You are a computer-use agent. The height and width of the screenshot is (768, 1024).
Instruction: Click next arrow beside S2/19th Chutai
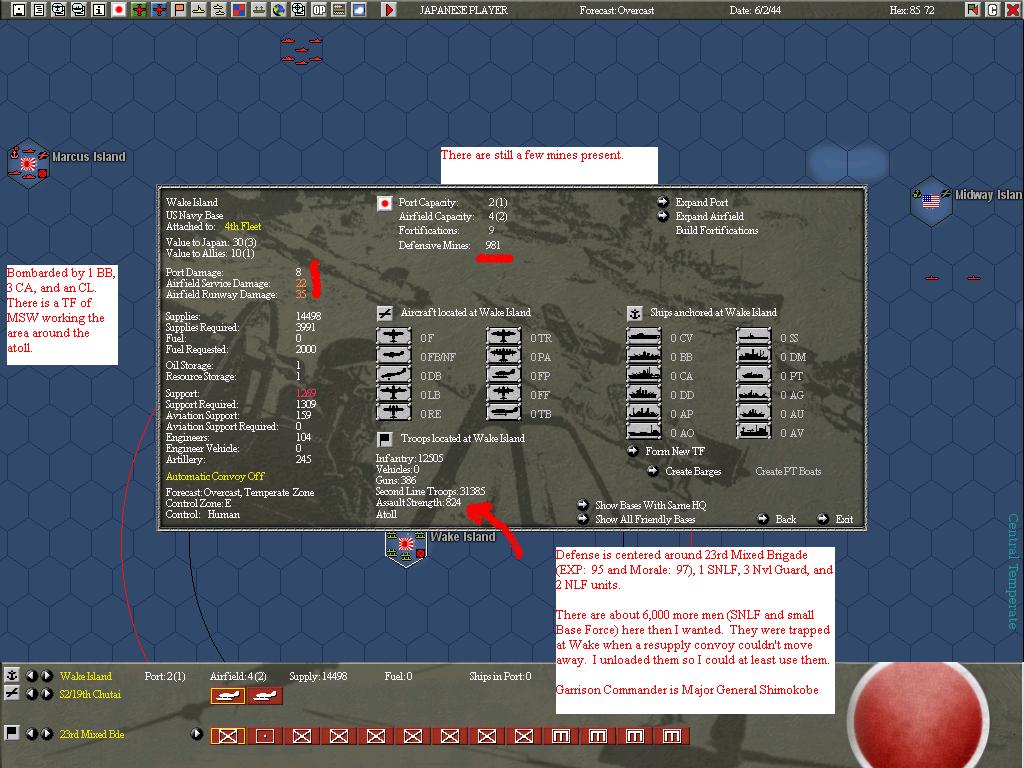[x=46, y=694]
